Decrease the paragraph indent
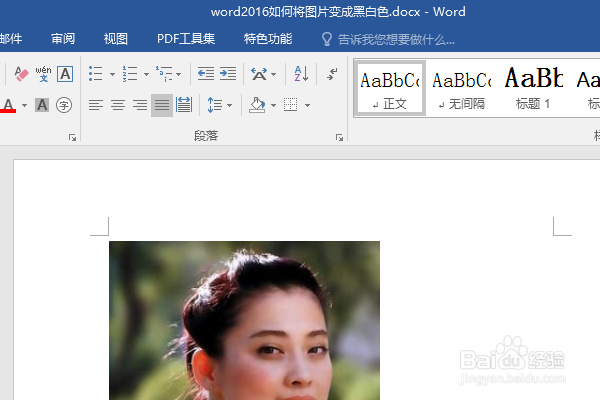Image resolution: width=600 pixels, height=400 pixels. pos(206,73)
